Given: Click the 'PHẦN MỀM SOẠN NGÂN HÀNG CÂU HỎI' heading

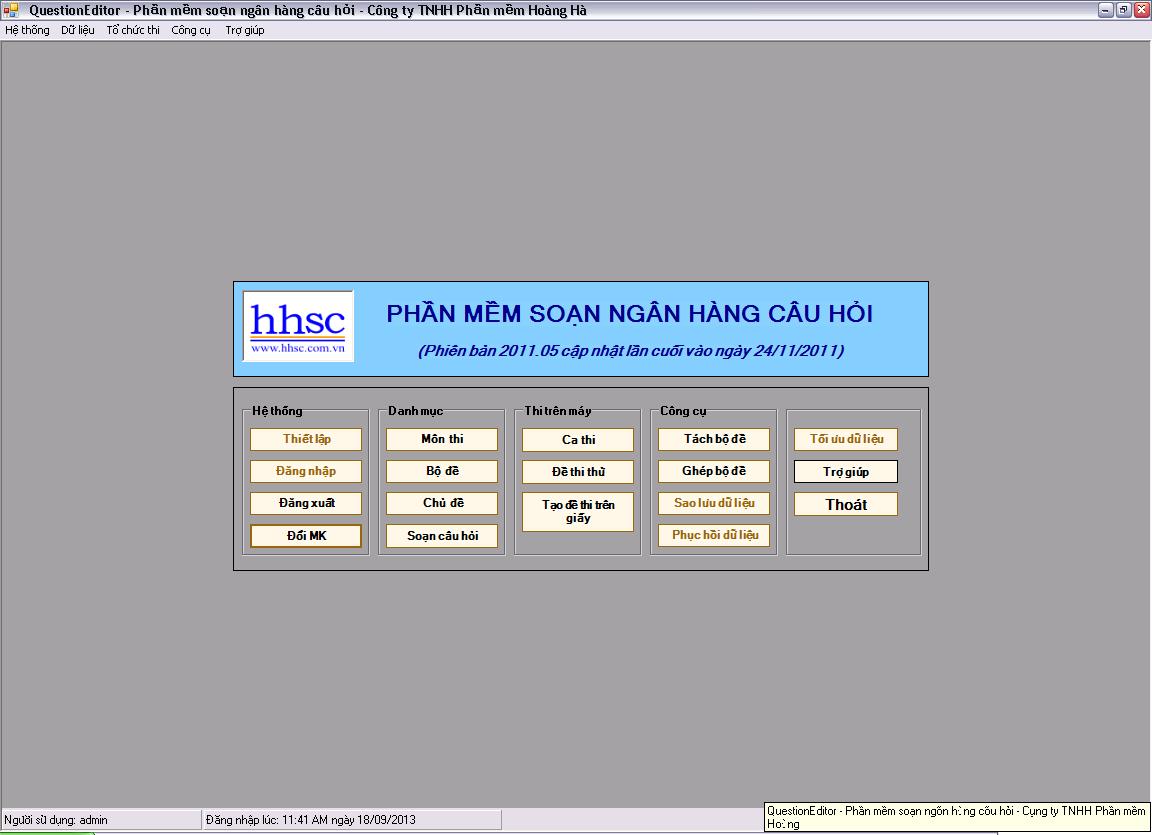Looking at the screenshot, I should [630, 314].
